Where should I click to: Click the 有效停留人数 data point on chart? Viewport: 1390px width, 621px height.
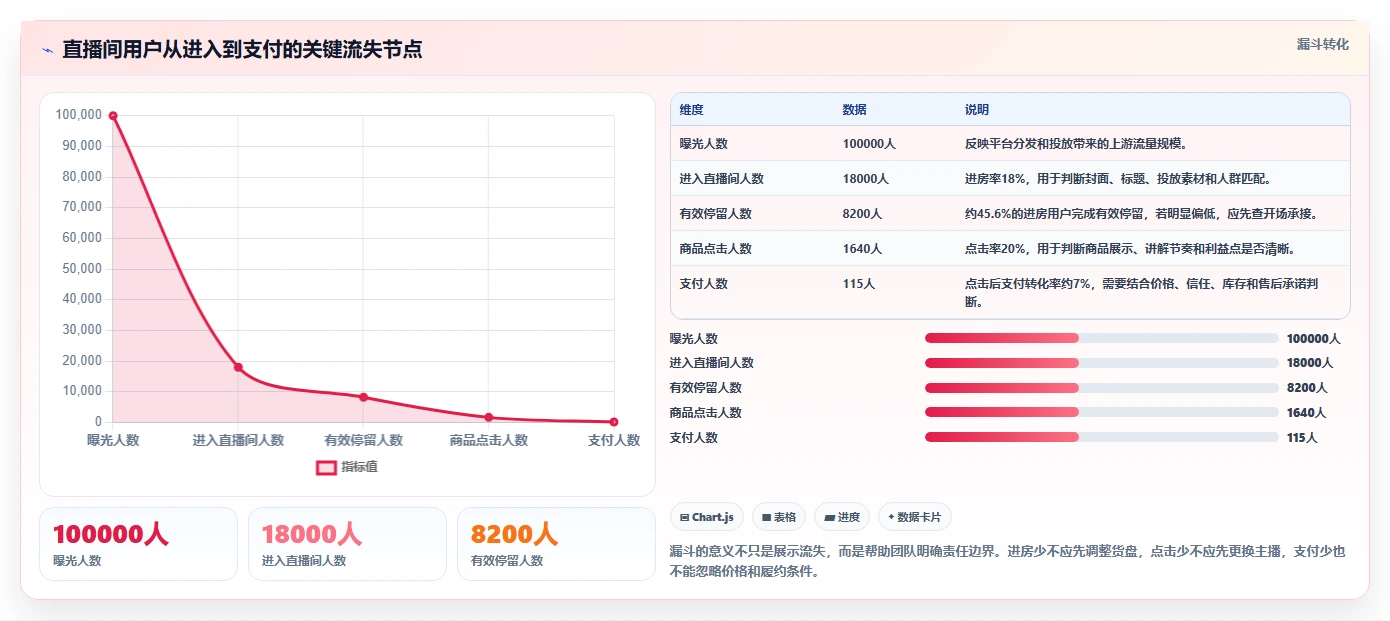363,397
